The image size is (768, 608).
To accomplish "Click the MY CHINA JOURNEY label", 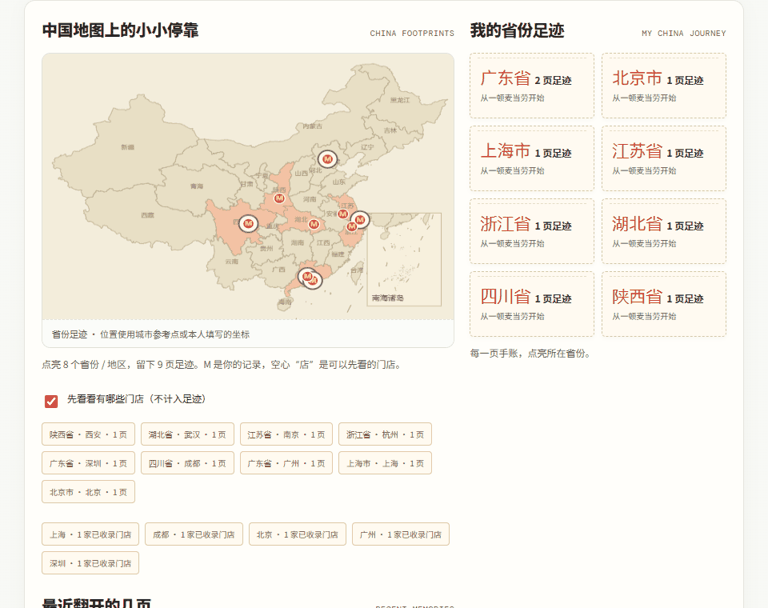I will pyautogui.click(x=684, y=33).
